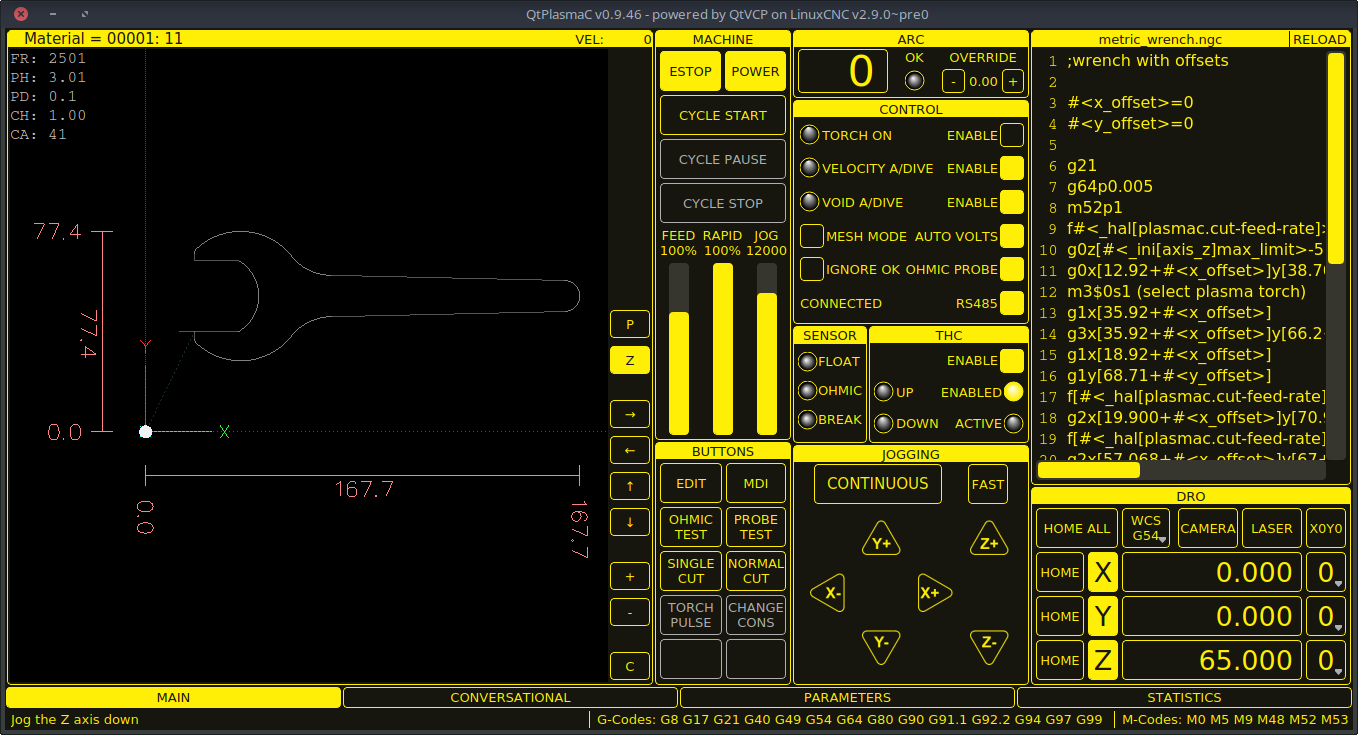Zoom in the preview with plus button
This screenshot has width=1358, height=735.
click(x=630, y=577)
